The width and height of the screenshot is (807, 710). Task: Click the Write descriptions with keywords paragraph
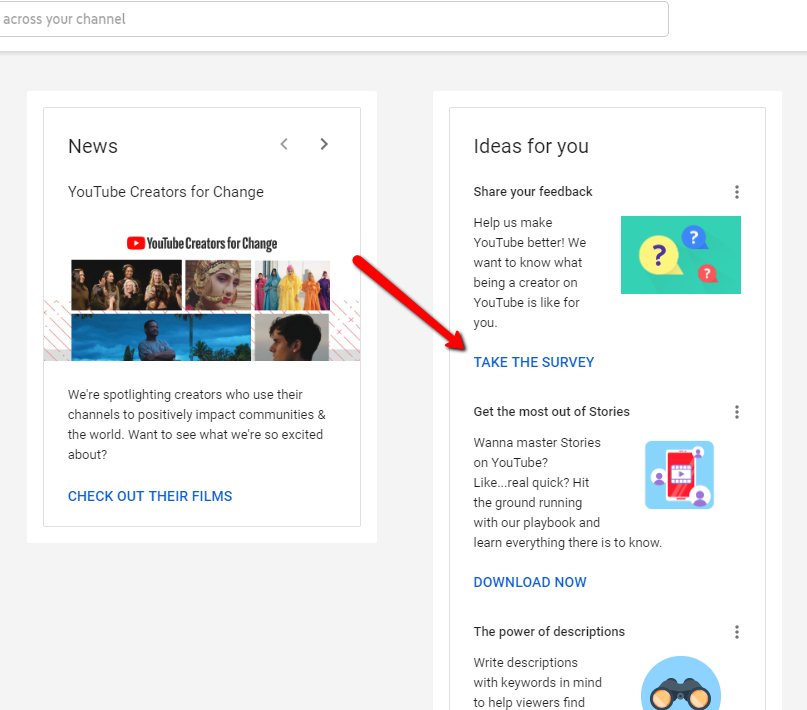pos(537,682)
